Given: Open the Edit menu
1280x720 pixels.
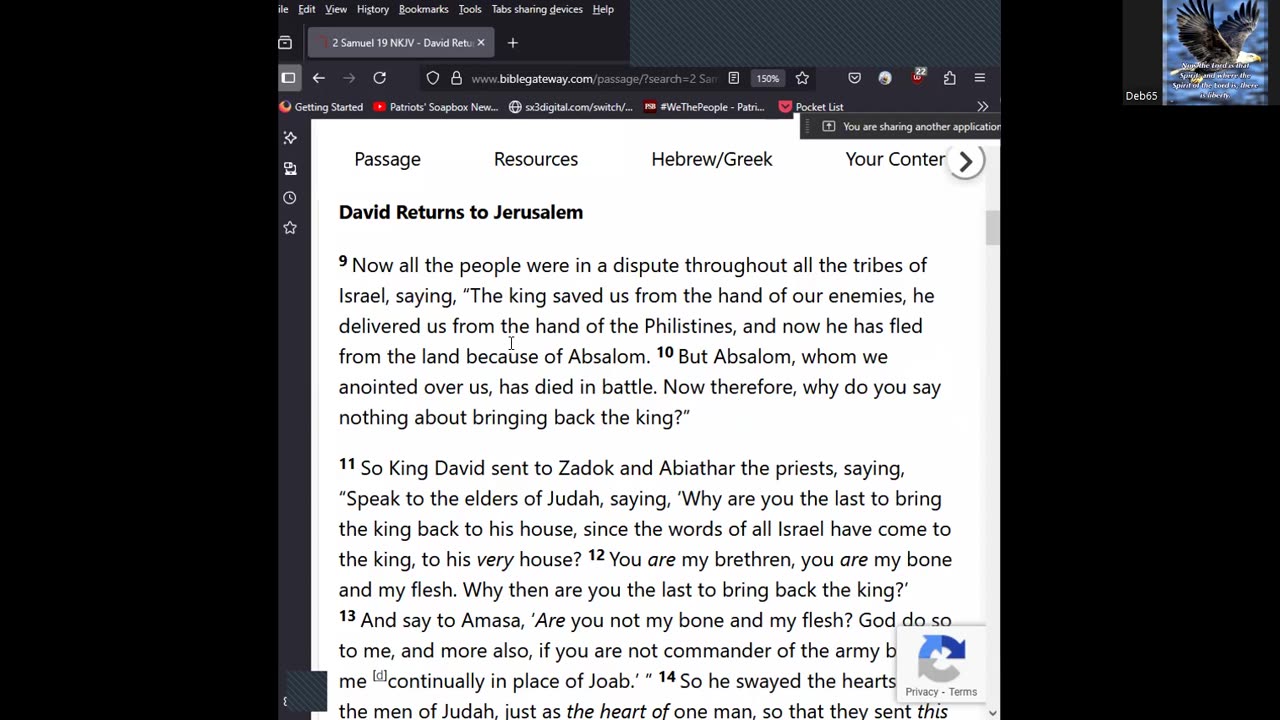Looking at the screenshot, I should pyautogui.click(x=307, y=9).
